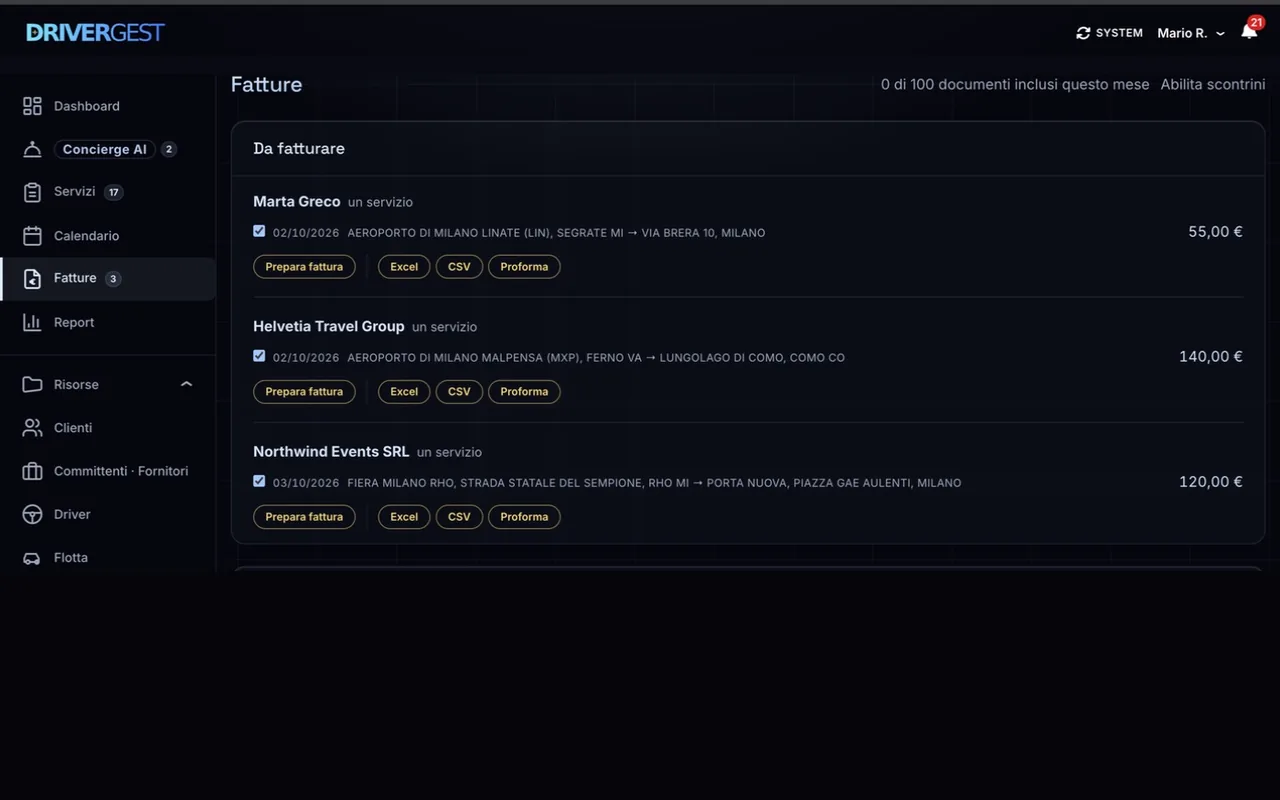Click Prepara fattura for Marta Greco
Screen dimensions: 1280x800
pyautogui.click(x=304, y=267)
